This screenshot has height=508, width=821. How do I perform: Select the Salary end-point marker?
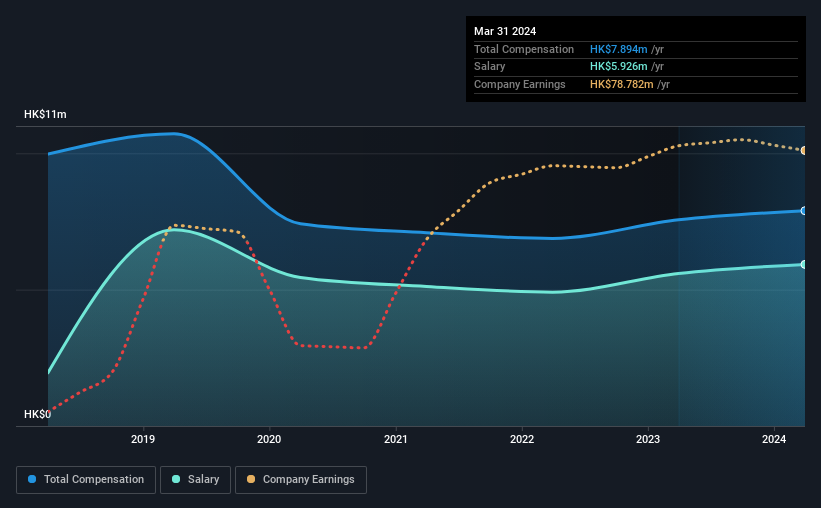pos(804,264)
